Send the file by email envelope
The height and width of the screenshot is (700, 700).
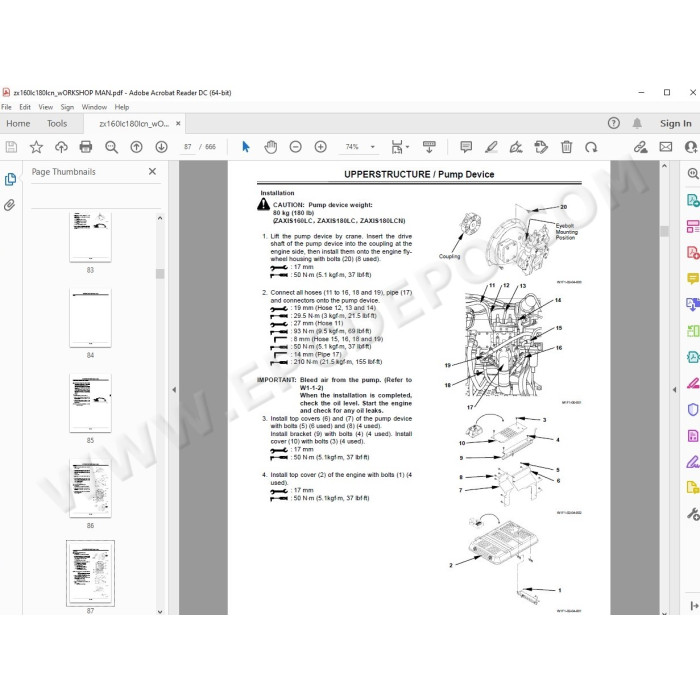coord(666,147)
